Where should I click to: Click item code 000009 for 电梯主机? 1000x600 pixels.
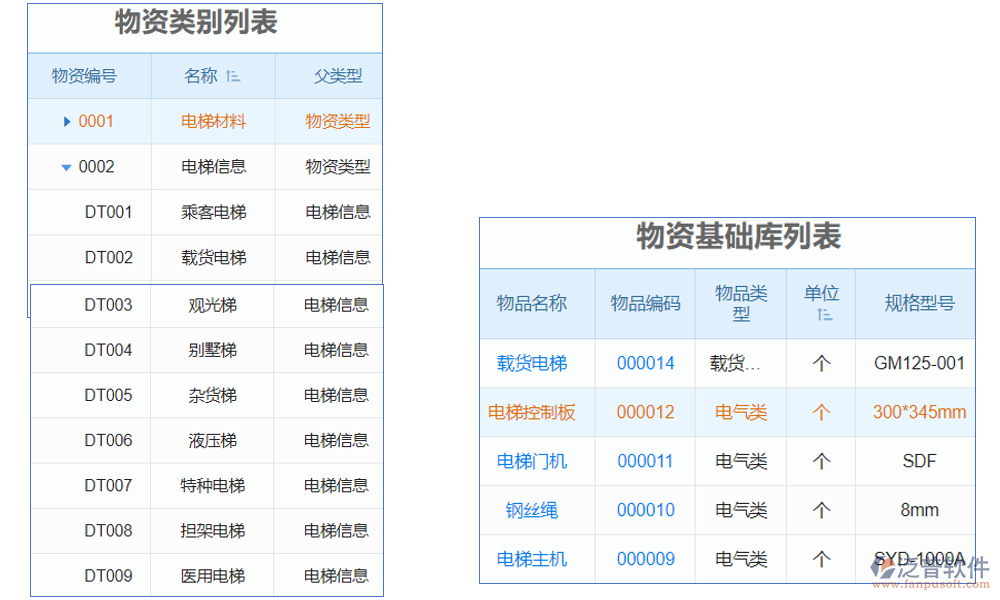pyautogui.click(x=645, y=559)
